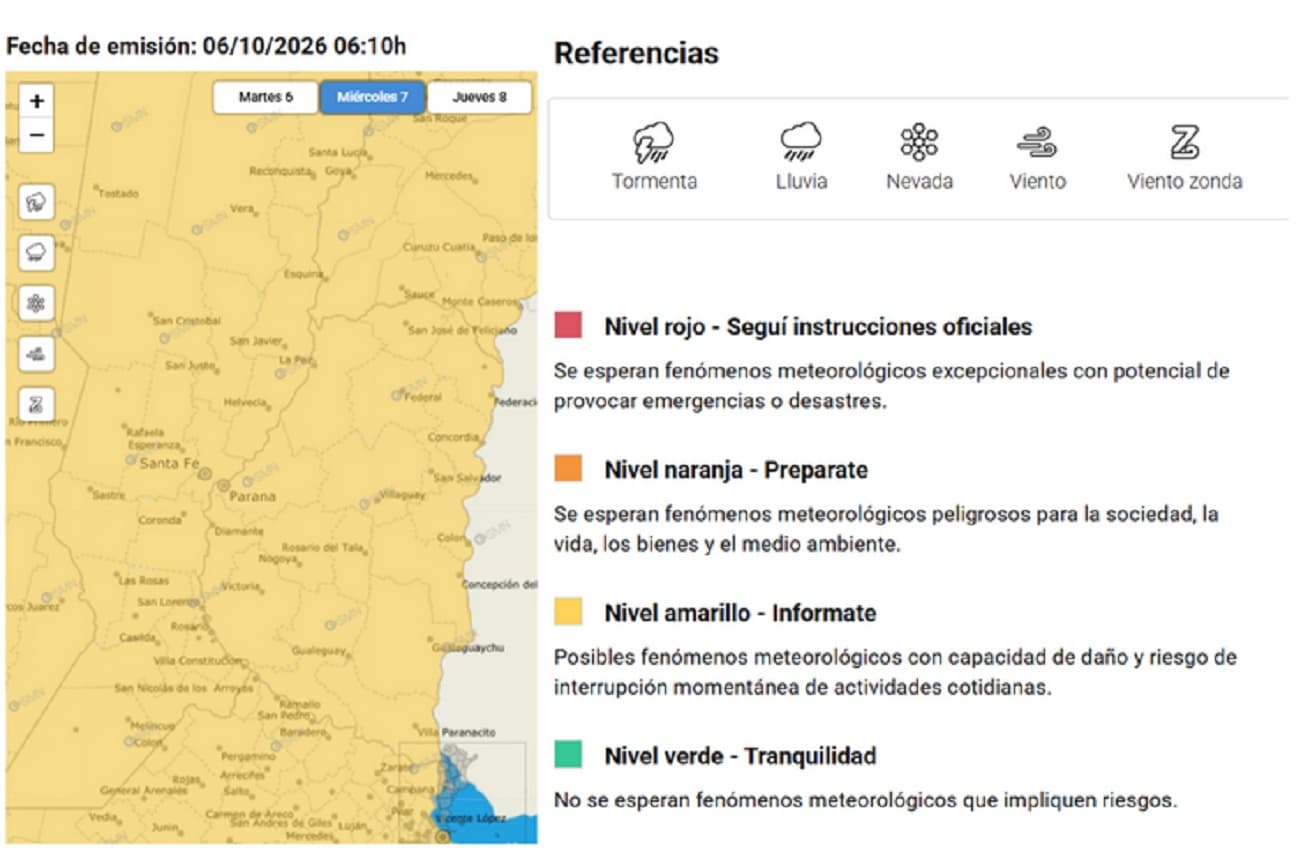The height and width of the screenshot is (848, 1301).
Task: Click the Lluvia reference icon
Action: click(x=801, y=142)
